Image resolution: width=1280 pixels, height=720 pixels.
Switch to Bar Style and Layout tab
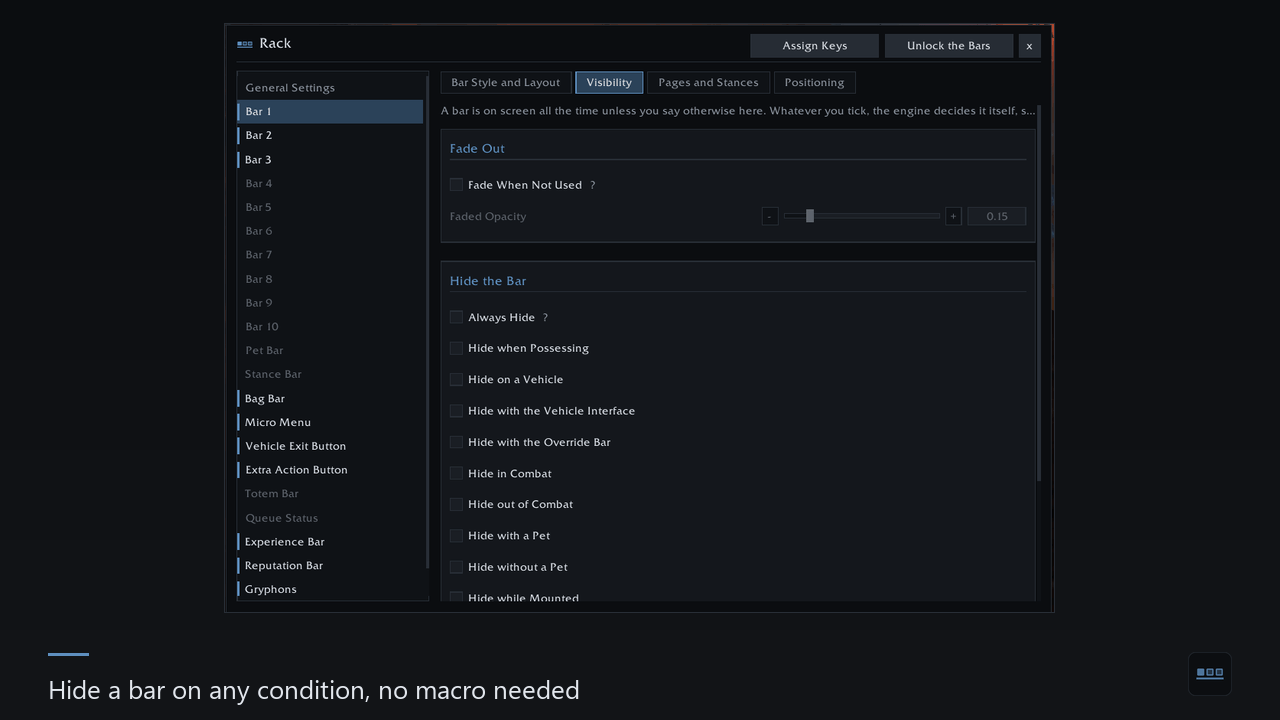click(506, 83)
